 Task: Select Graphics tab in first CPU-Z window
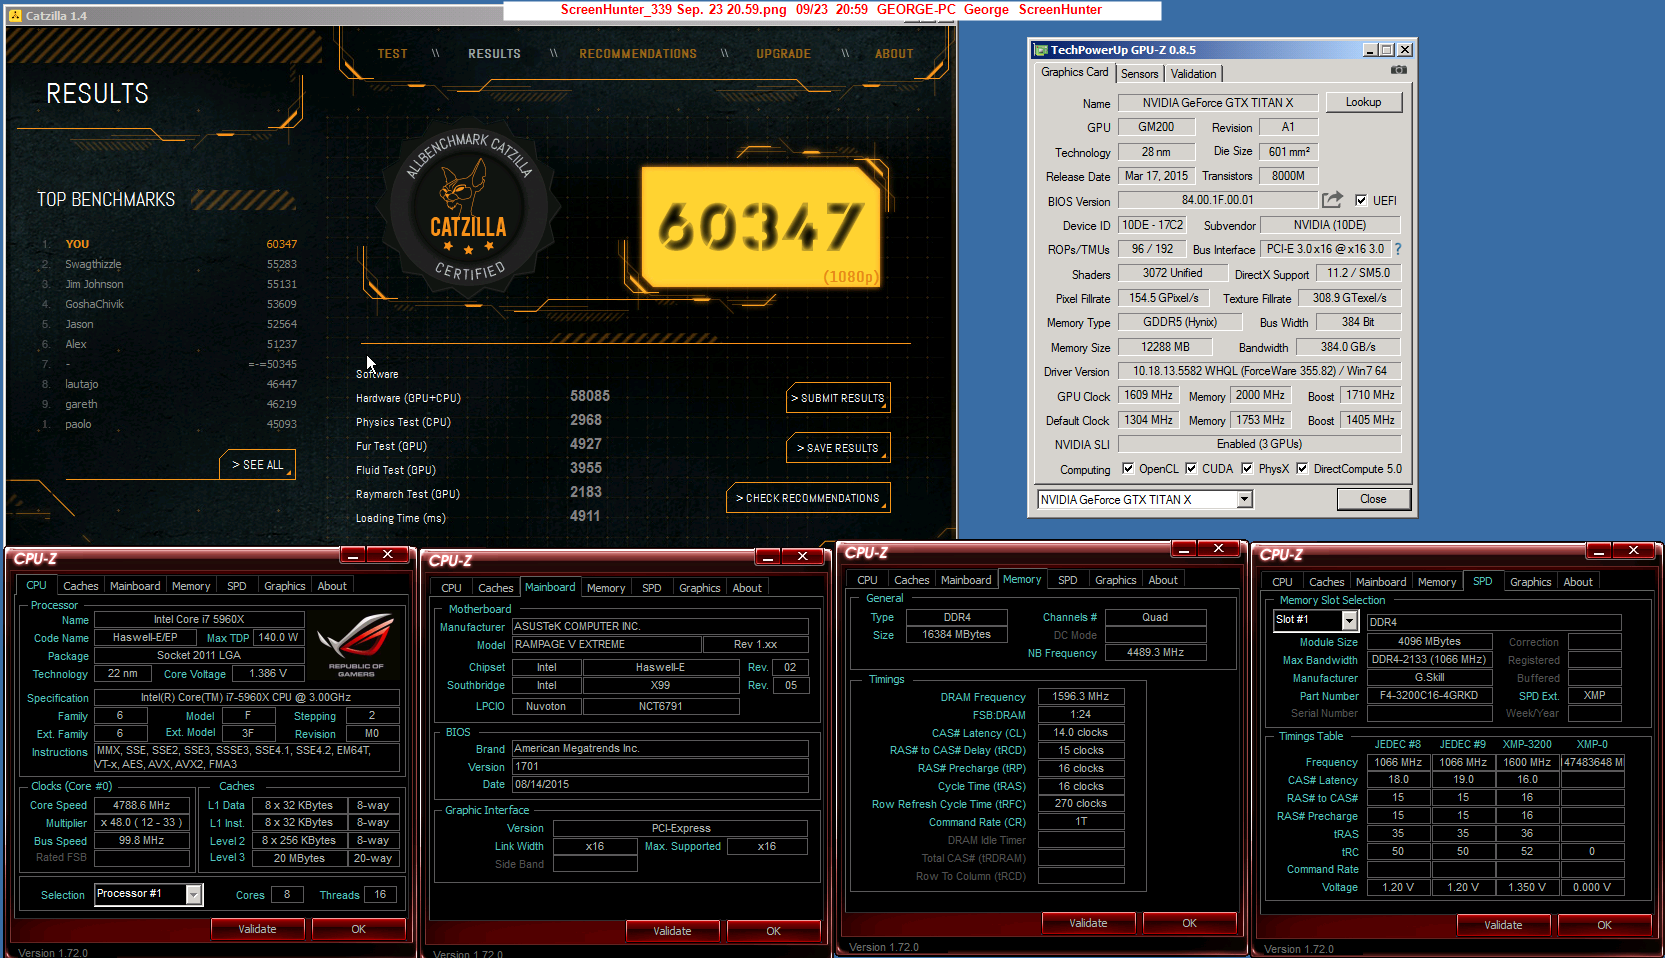(x=285, y=586)
